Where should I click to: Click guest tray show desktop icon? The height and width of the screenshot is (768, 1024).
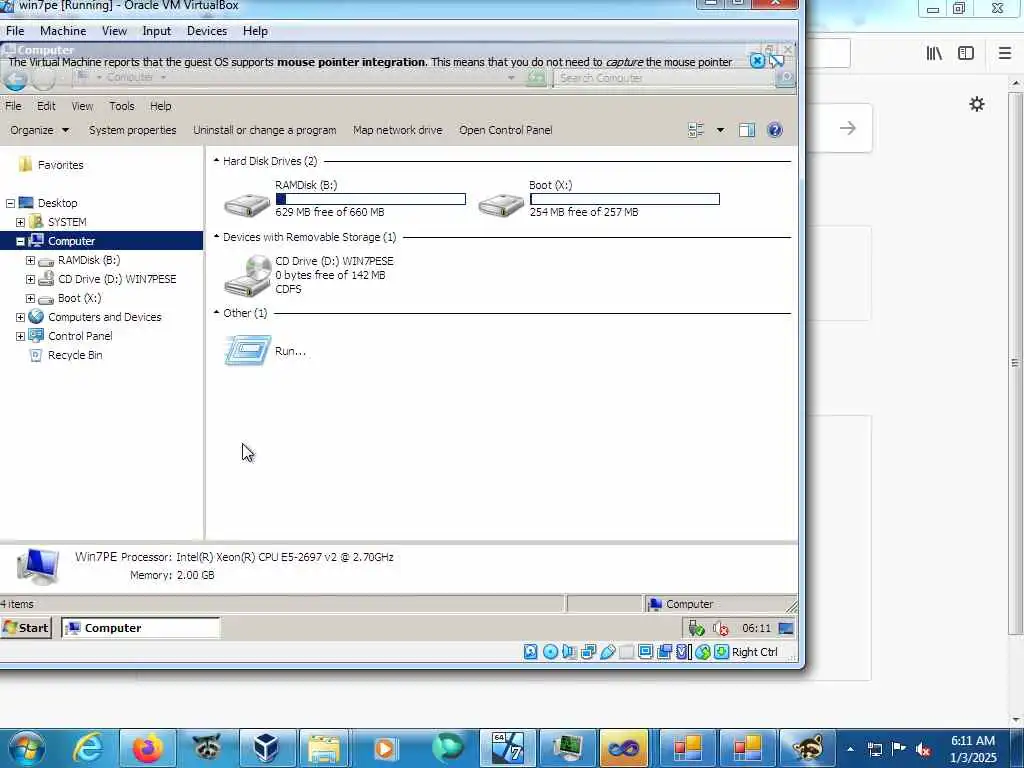786,628
